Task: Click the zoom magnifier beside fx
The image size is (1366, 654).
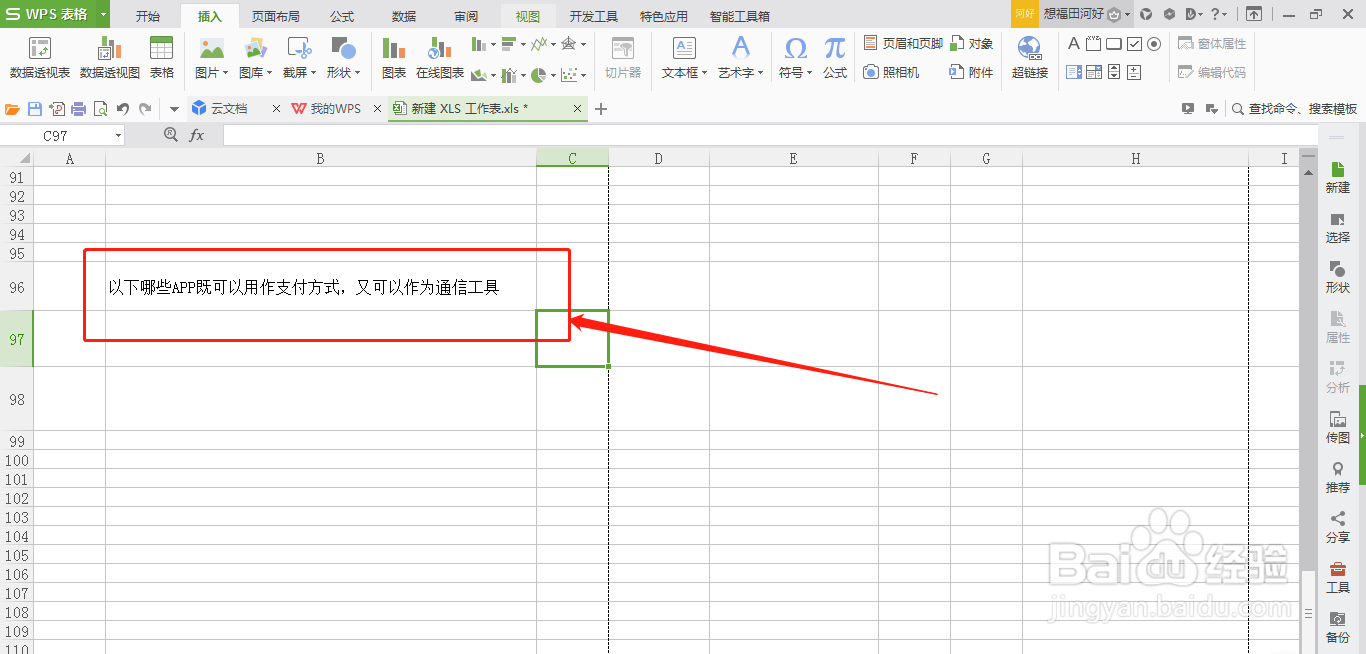Action: pos(170,135)
